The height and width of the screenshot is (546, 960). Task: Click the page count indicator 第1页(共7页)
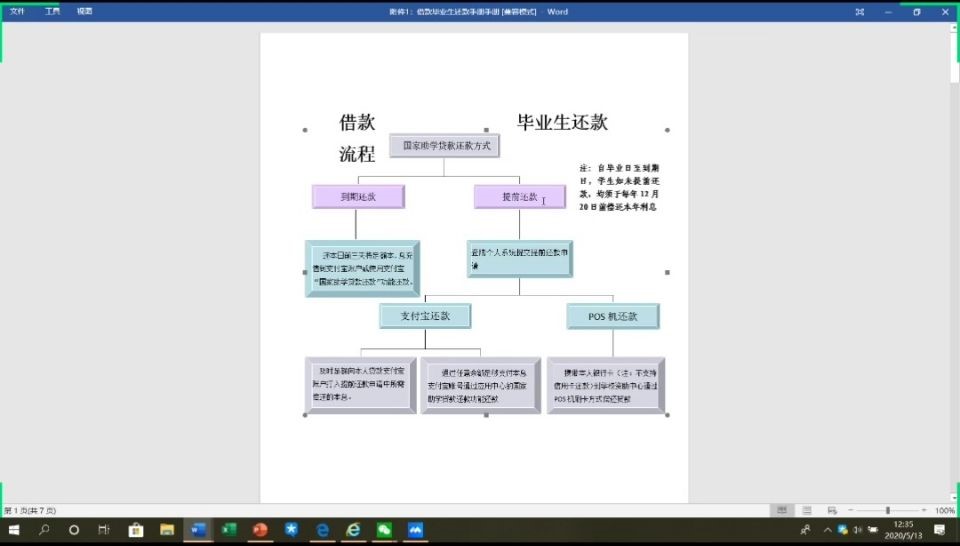30,510
